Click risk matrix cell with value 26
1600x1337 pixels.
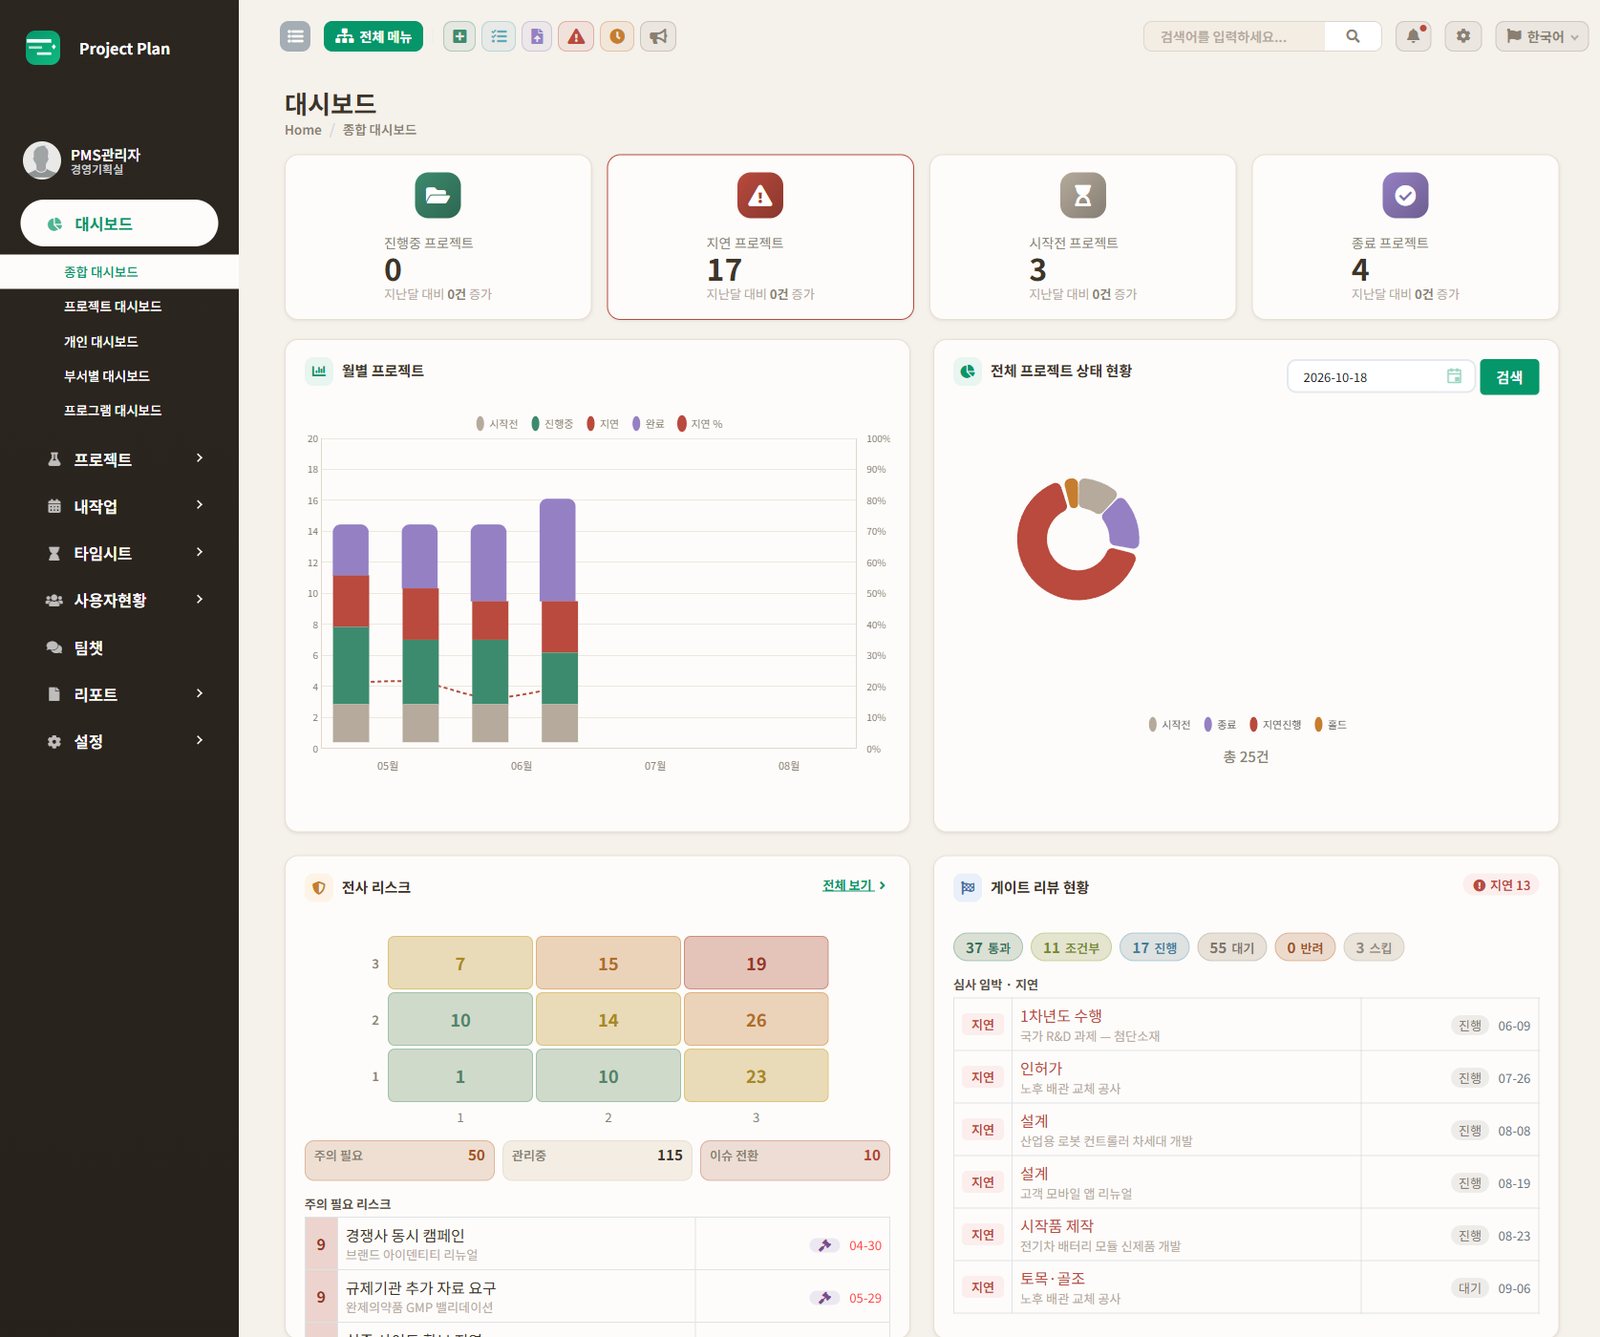[756, 1019]
